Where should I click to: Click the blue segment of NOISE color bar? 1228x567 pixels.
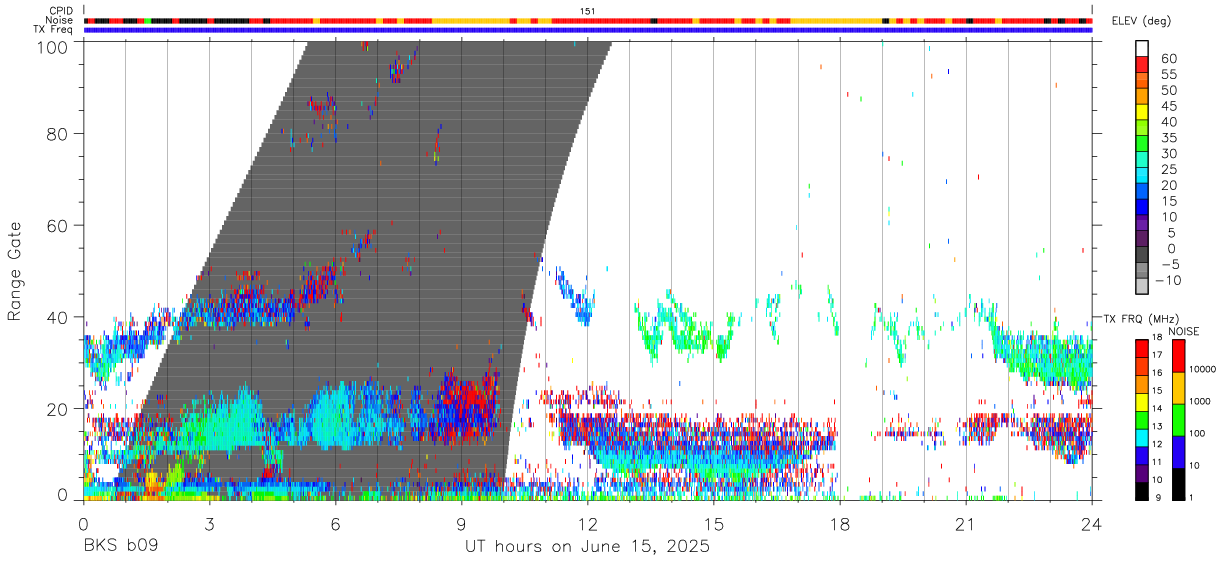click(x=1177, y=451)
